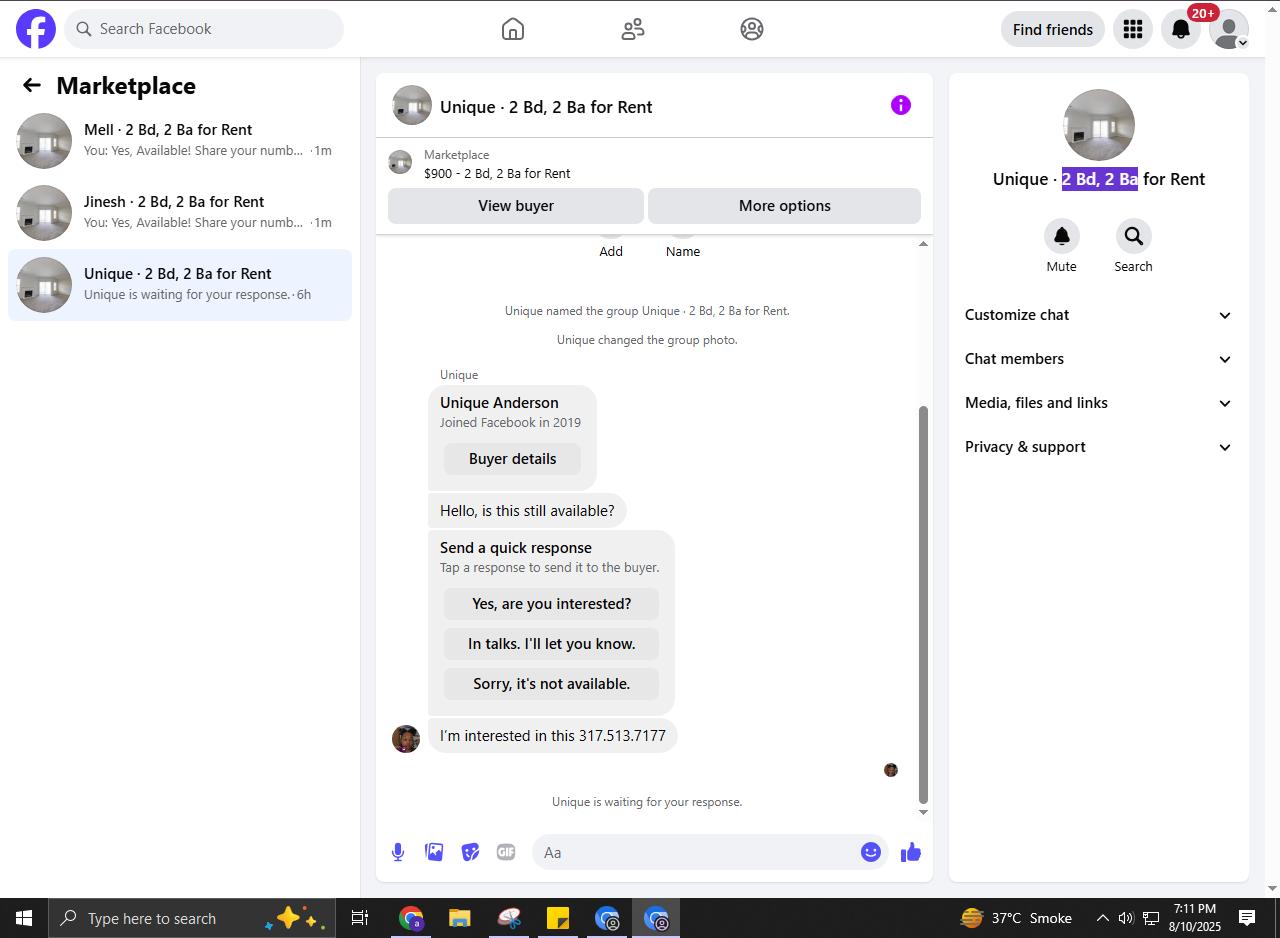This screenshot has height=938, width=1280.
Task: Send a thumbs up like
Action: pos(910,852)
